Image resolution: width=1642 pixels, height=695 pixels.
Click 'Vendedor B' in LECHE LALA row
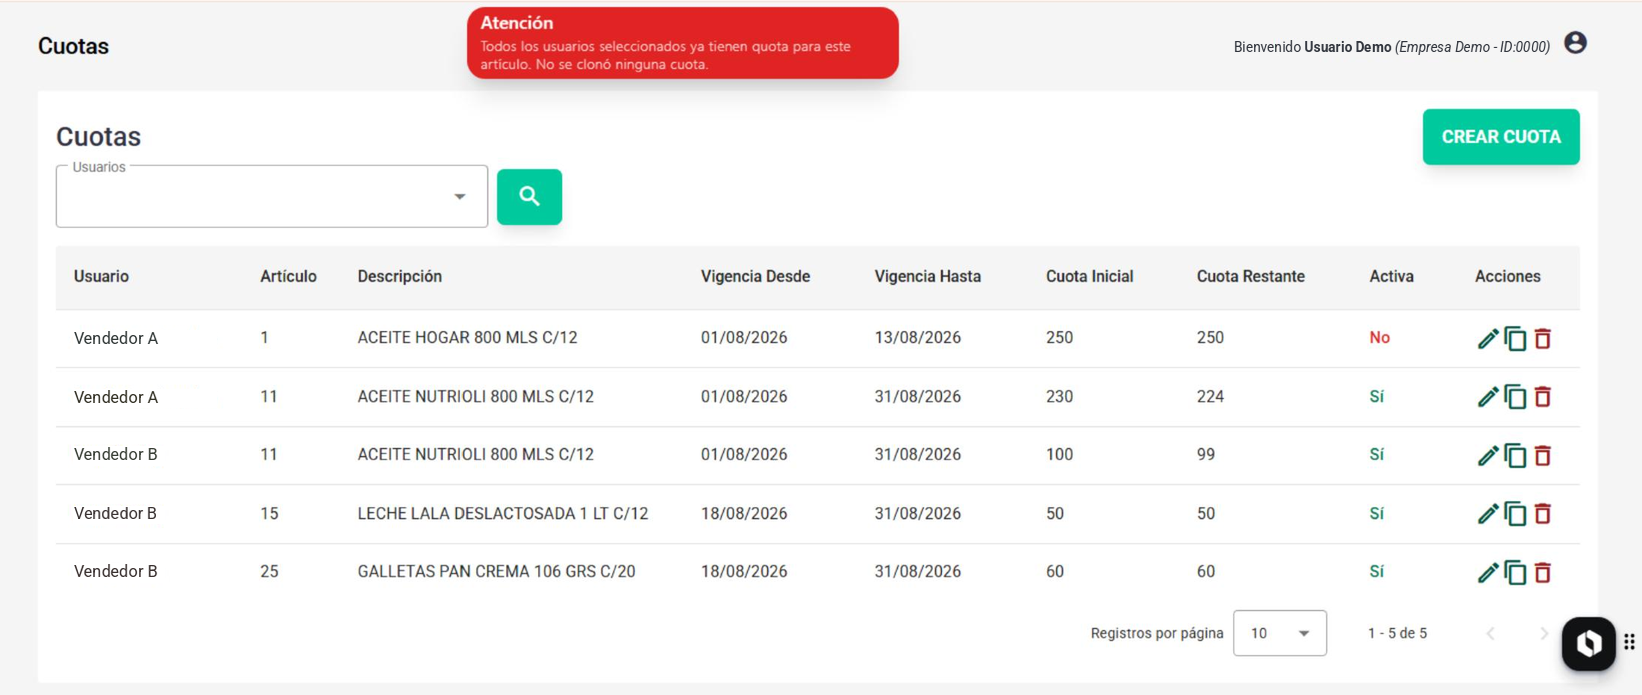click(115, 514)
